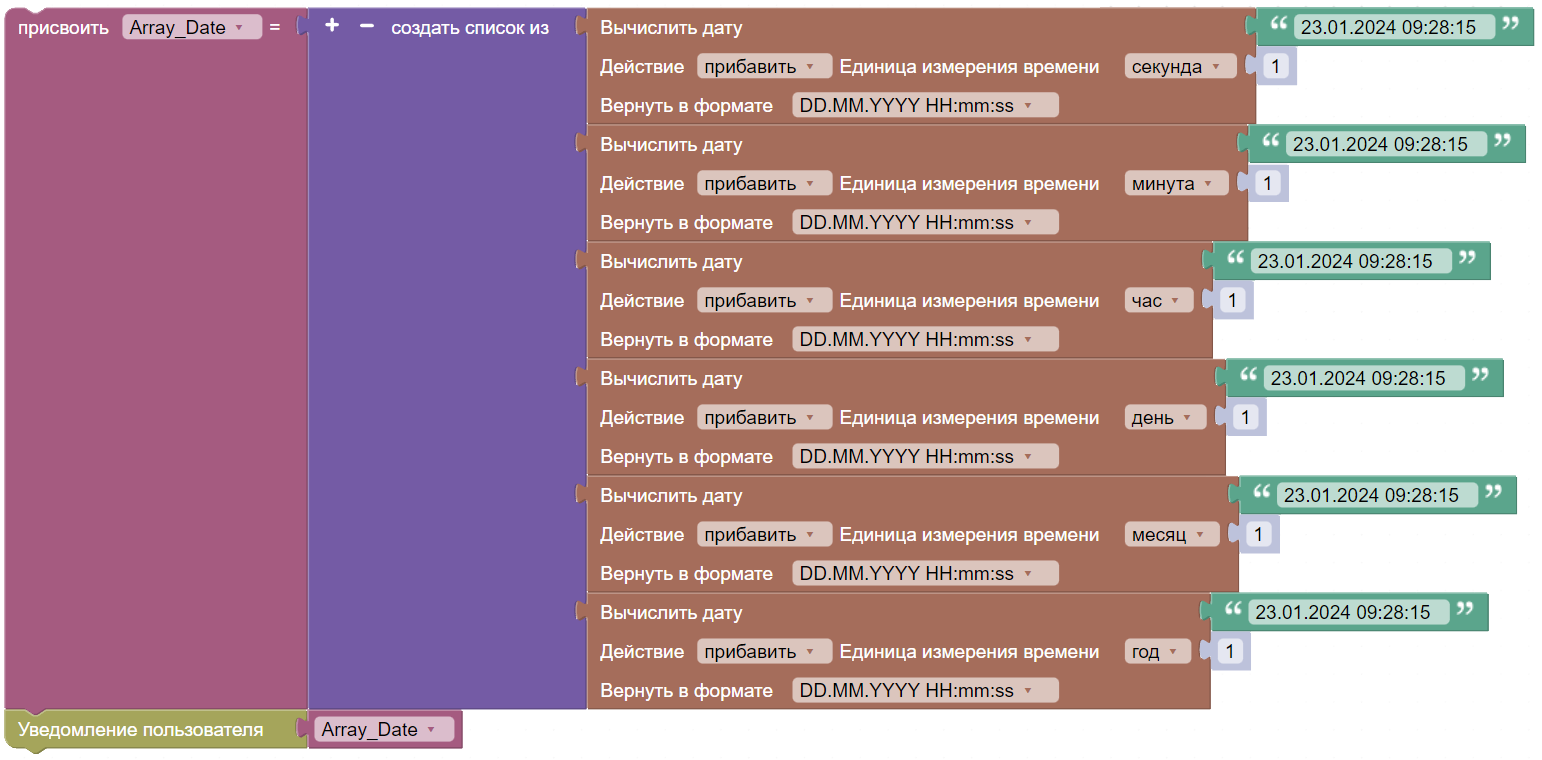The image size is (1542, 760).
Task: Open the 'секунда' time unit dropdown
Action: 1180,67
